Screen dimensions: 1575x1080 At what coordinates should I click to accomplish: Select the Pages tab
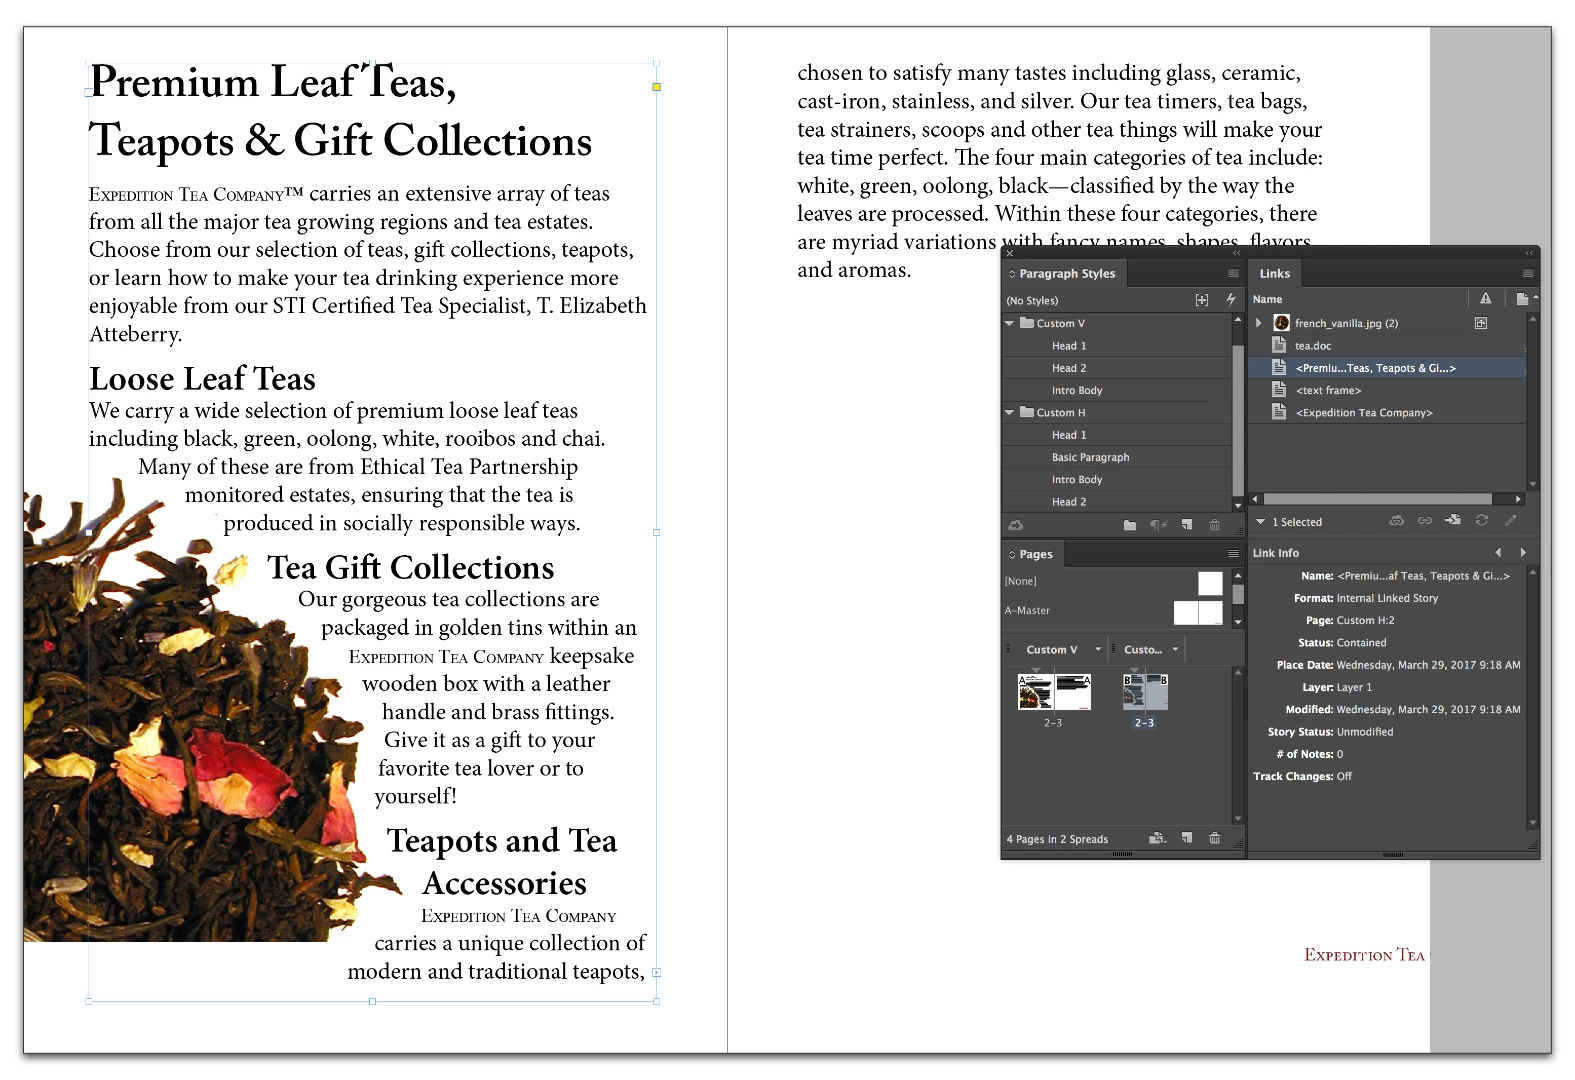1035,554
